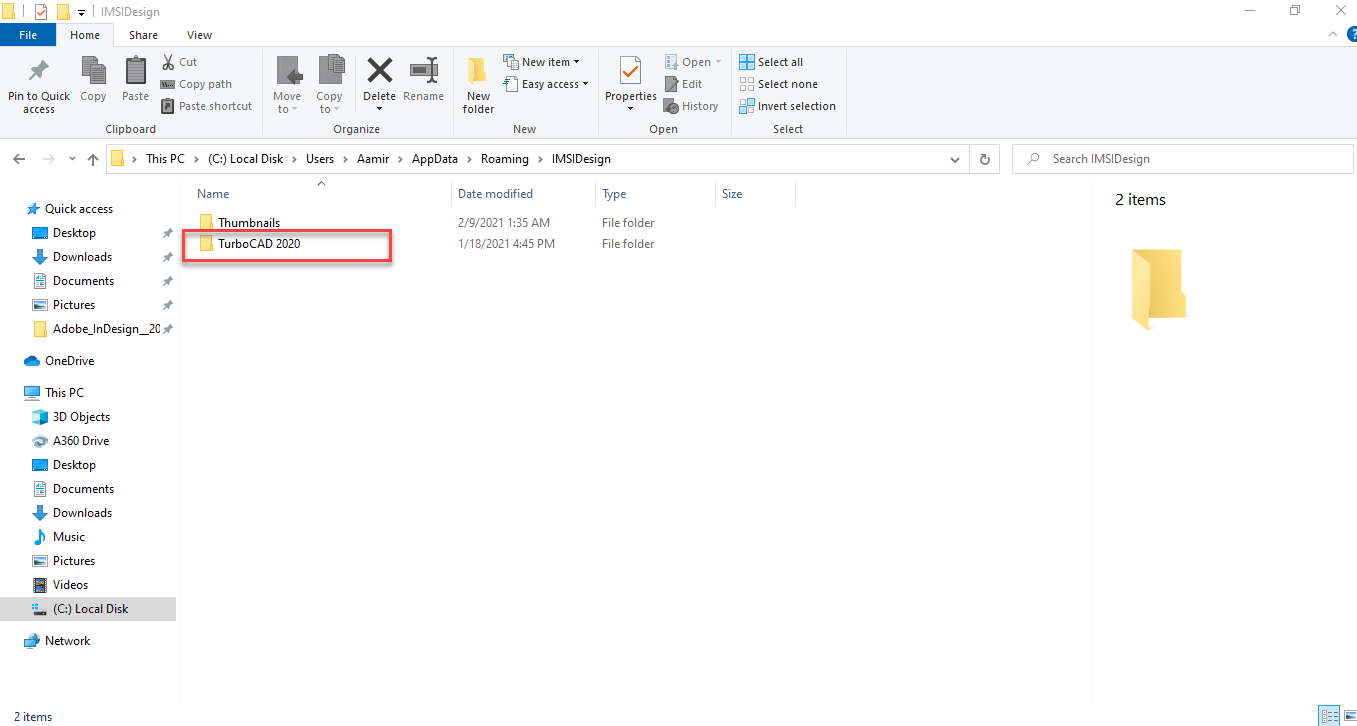The height and width of the screenshot is (726, 1357).
Task: Open Network in navigation pane
Action: [67, 641]
